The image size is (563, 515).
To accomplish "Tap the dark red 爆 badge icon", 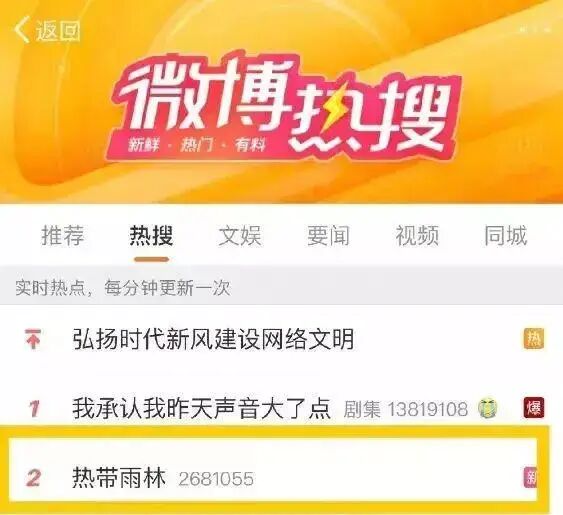I will (x=534, y=408).
